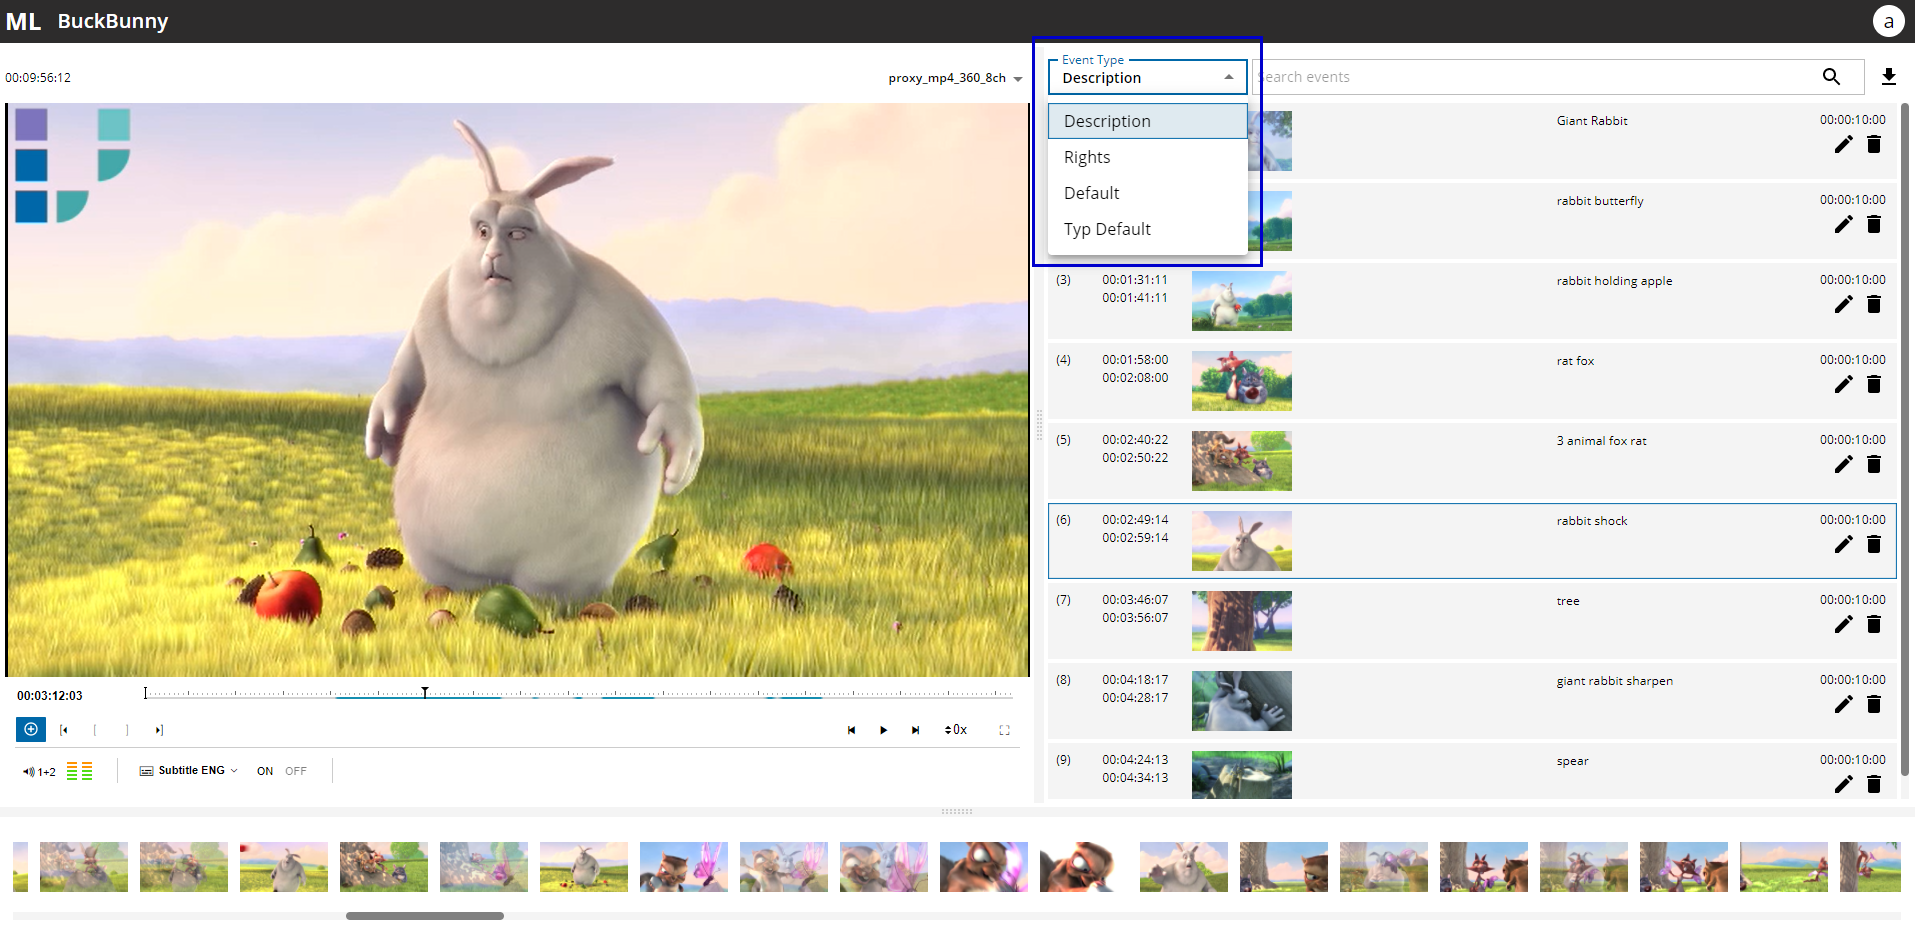
Task: Delete the spear event
Action: point(1874,784)
